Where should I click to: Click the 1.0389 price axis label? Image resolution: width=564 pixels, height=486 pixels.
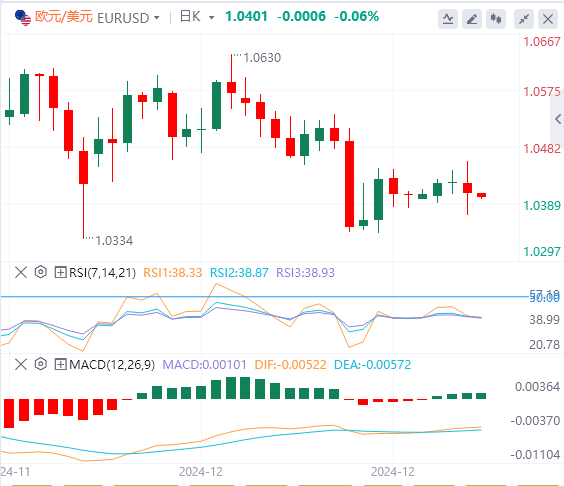click(542, 206)
